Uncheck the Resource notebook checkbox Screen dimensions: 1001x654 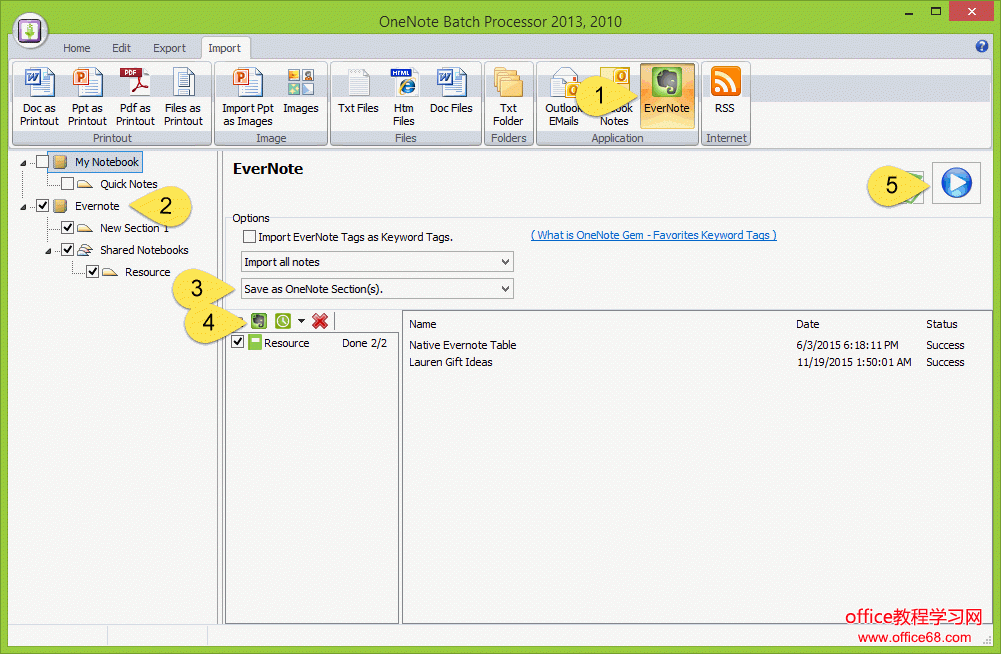(x=237, y=342)
